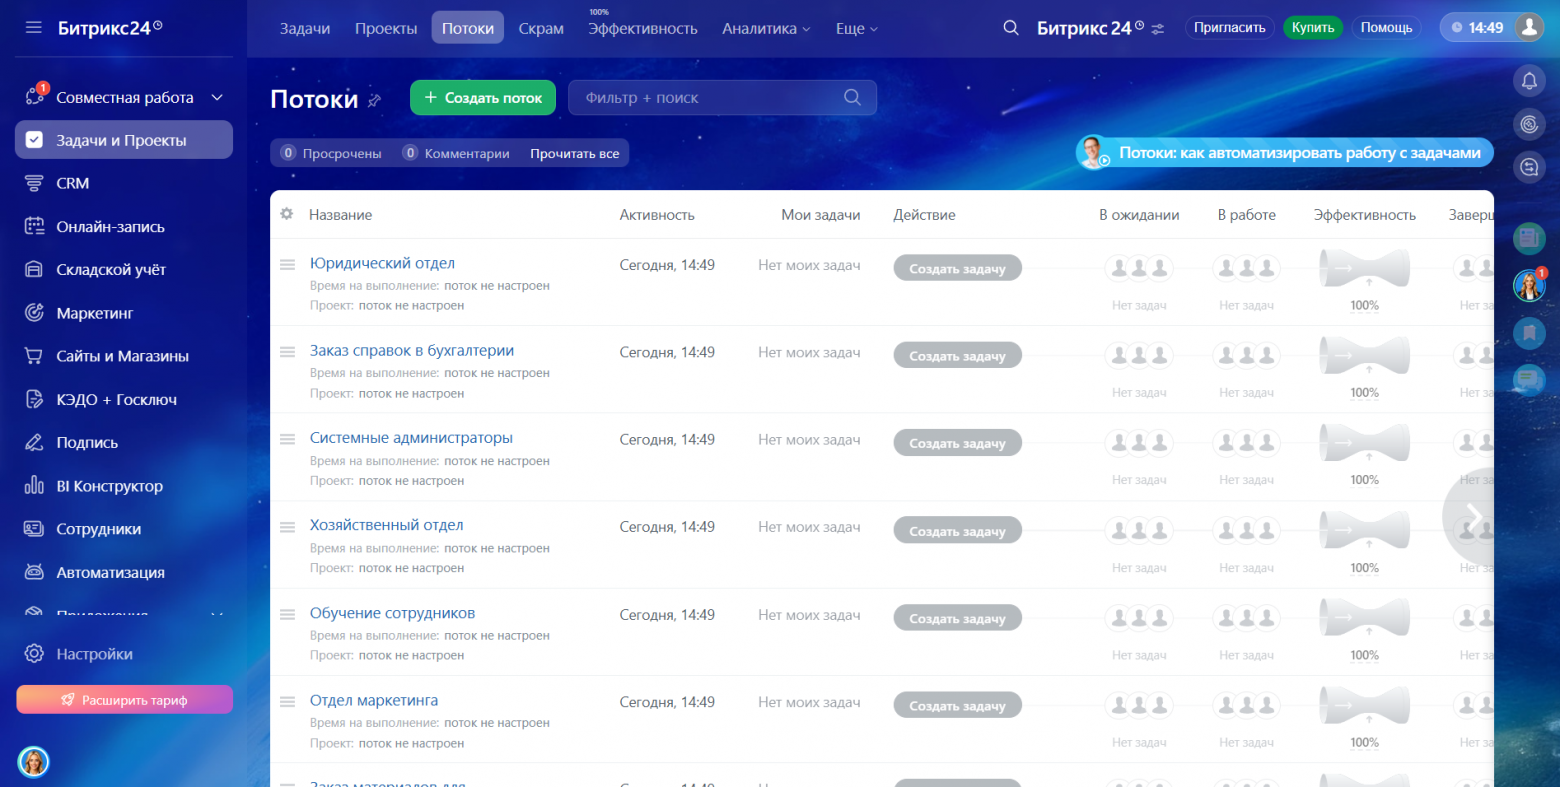Open contact avatar with notification badge in right panel
The width and height of the screenshot is (1560, 787).
[1529, 286]
